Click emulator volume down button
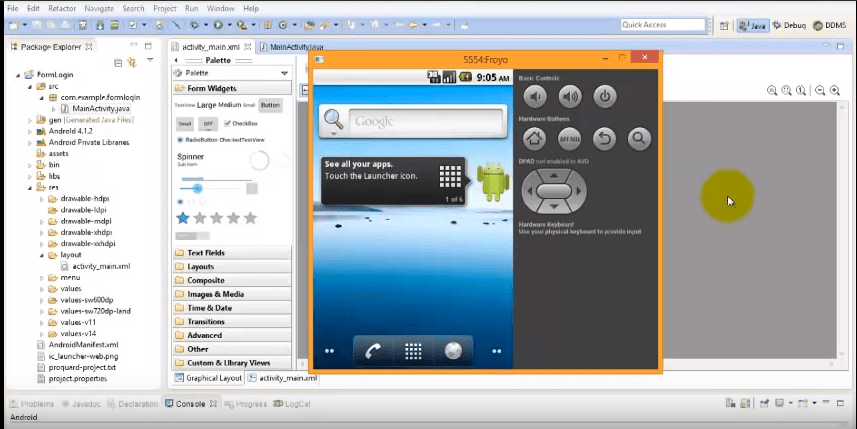The image size is (857, 429). click(535, 97)
